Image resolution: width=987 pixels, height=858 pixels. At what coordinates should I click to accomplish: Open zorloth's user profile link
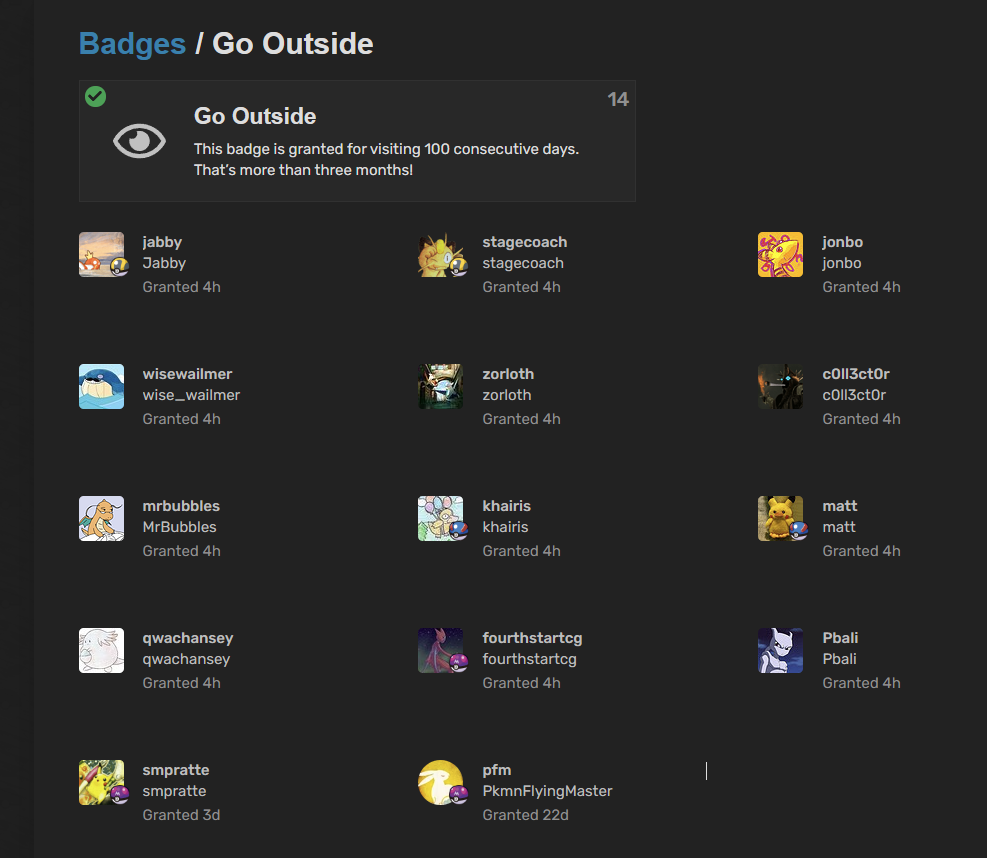coord(508,374)
